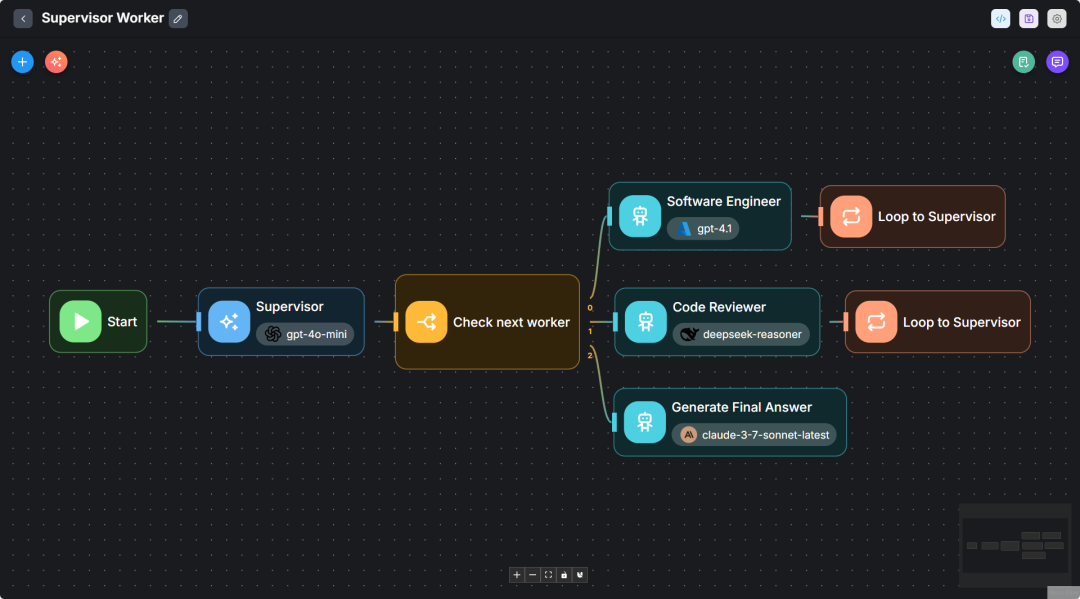Zoom out using canvas minus control

(x=532, y=575)
